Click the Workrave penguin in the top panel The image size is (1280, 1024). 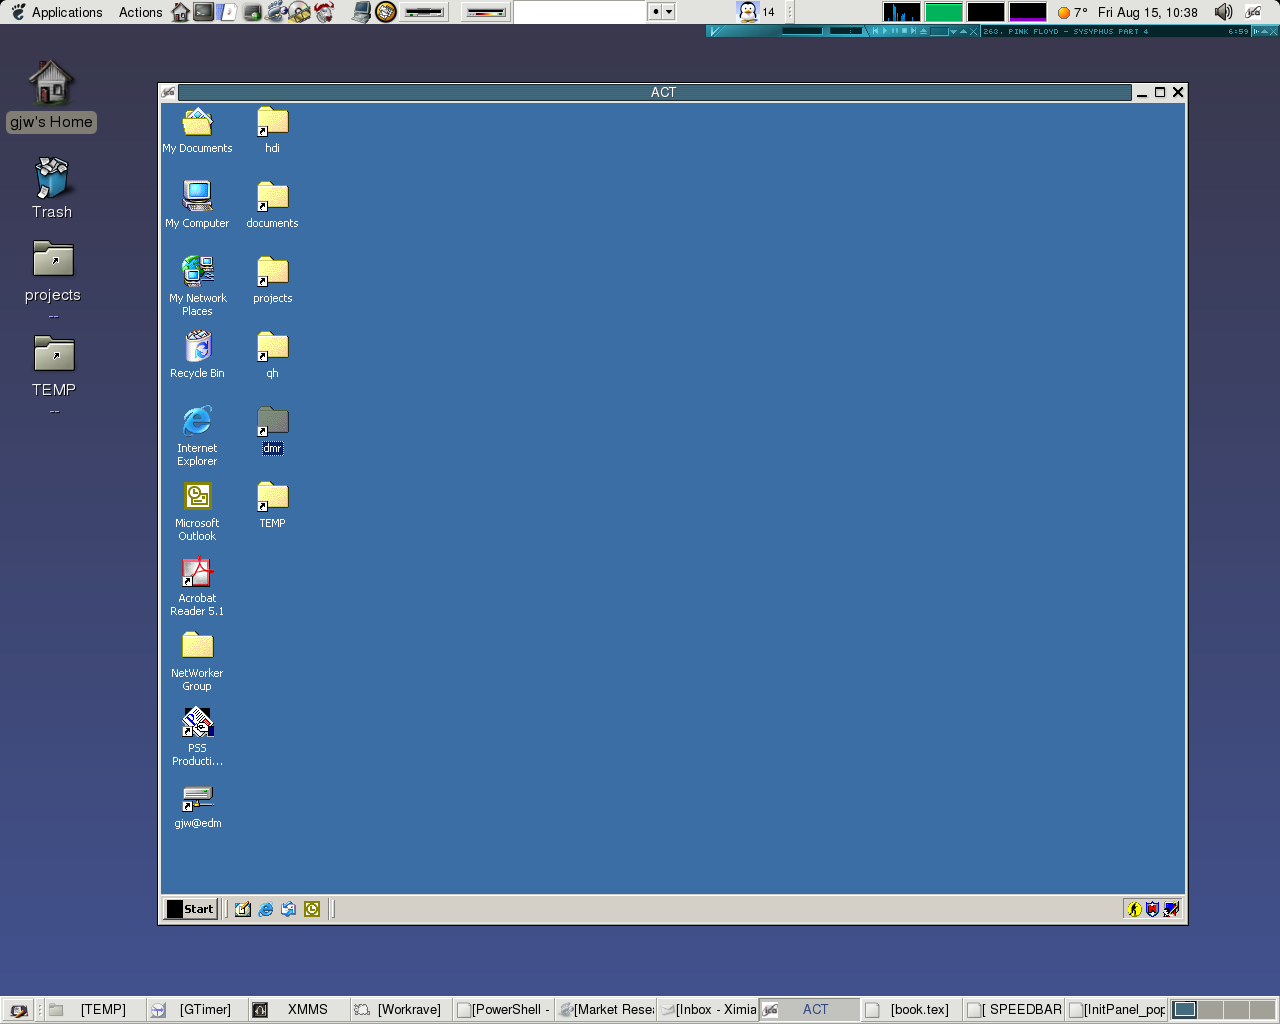[748, 12]
